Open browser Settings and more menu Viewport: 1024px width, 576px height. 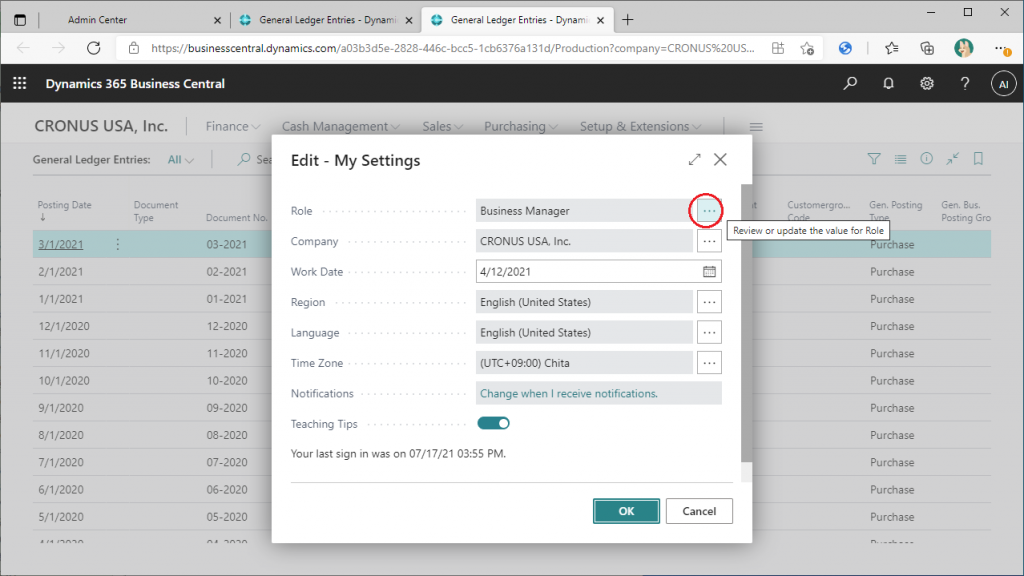(x=1001, y=48)
